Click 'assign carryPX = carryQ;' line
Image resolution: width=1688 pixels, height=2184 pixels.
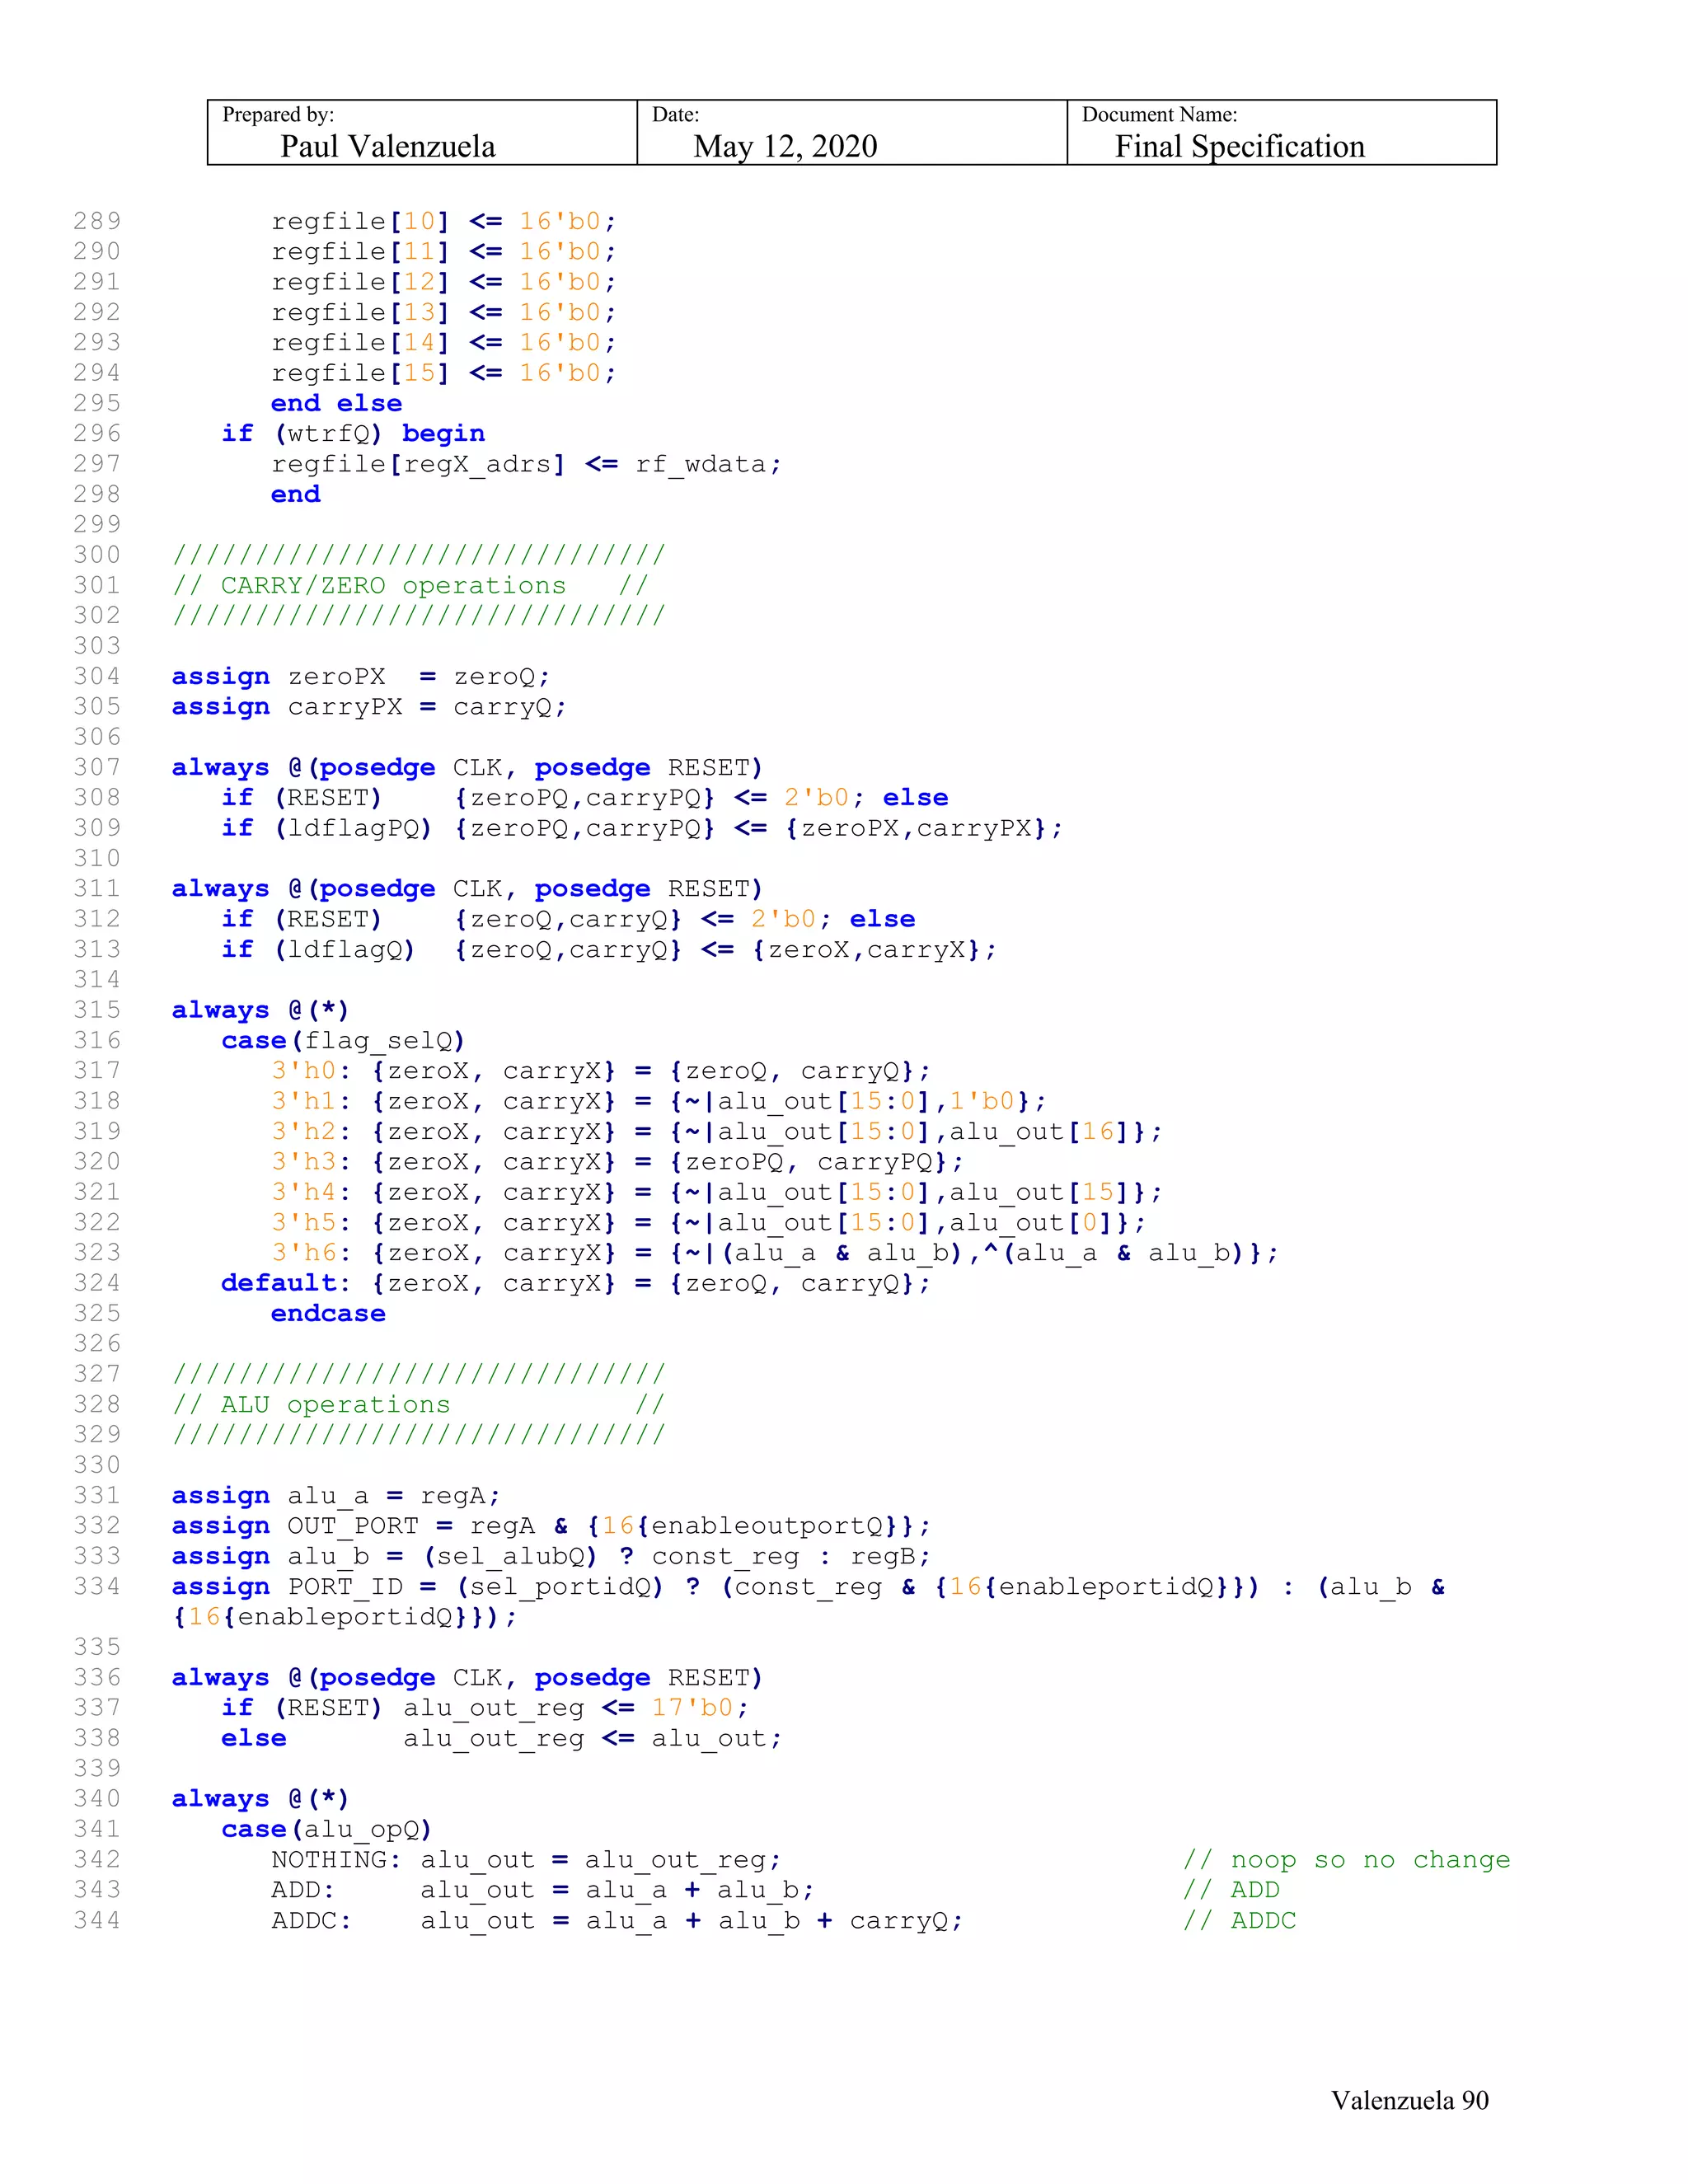point(369,707)
